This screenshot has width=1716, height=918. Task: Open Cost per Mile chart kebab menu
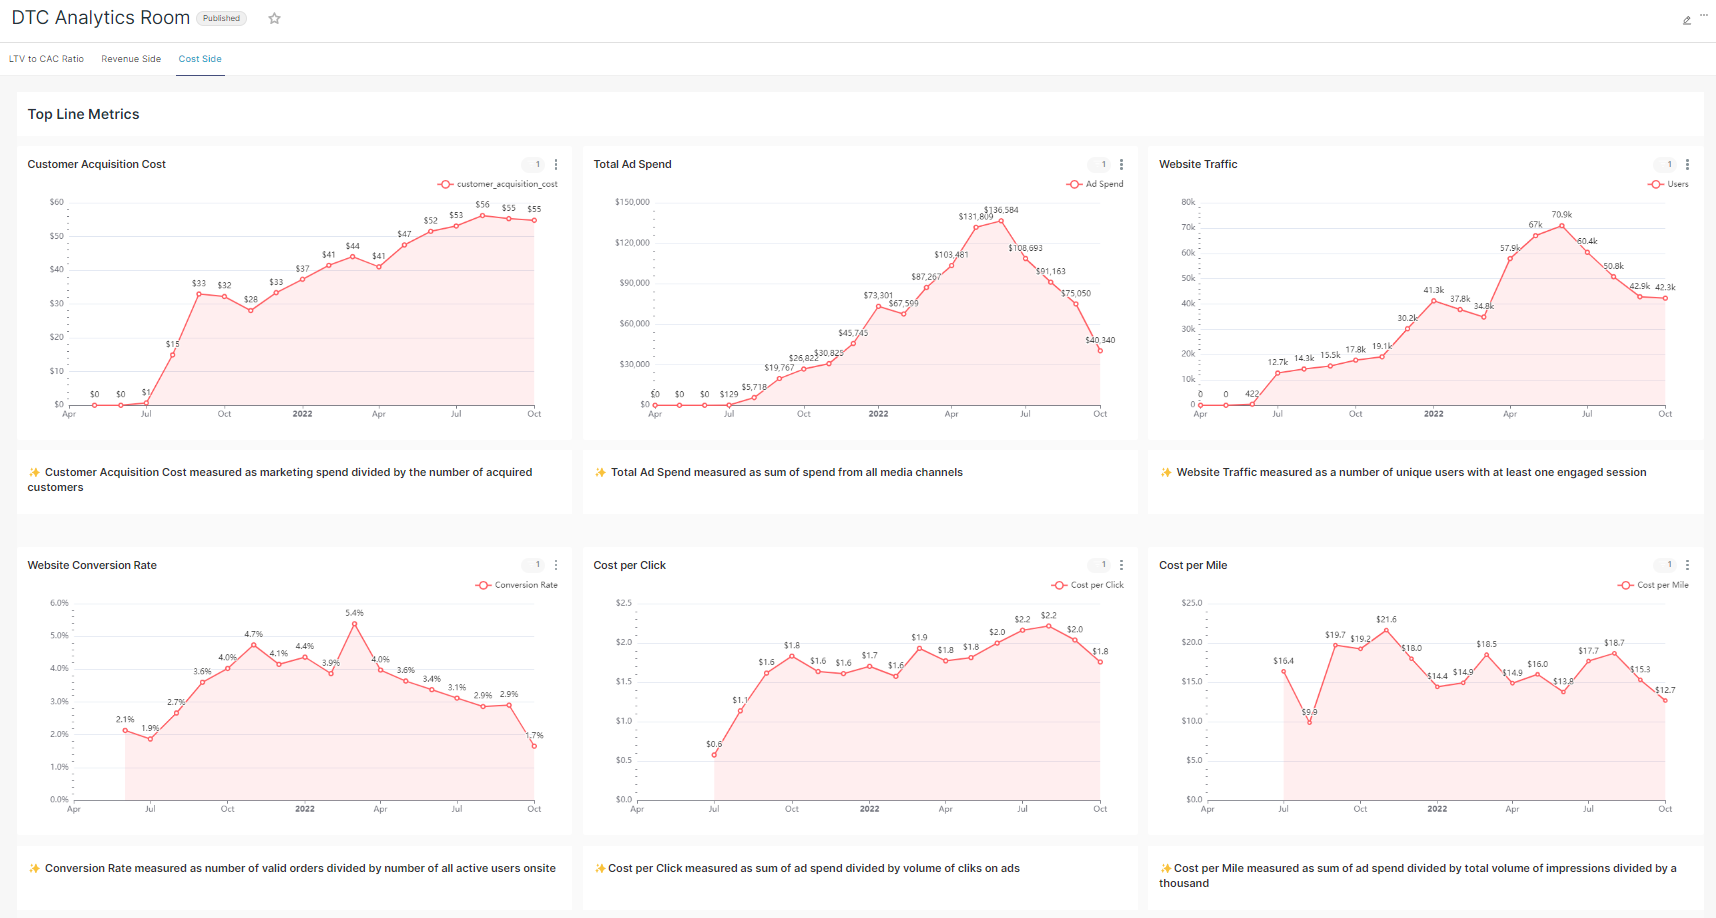[1687, 565]
